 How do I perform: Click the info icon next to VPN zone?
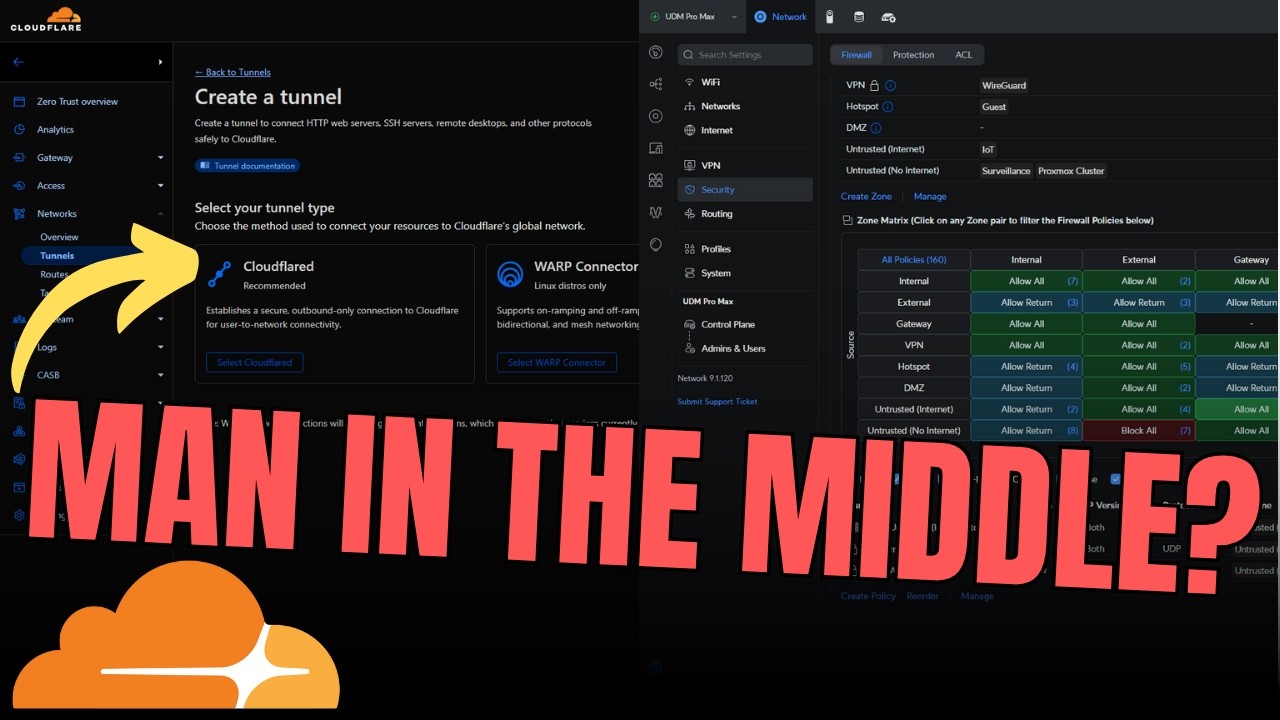(890, 86)
